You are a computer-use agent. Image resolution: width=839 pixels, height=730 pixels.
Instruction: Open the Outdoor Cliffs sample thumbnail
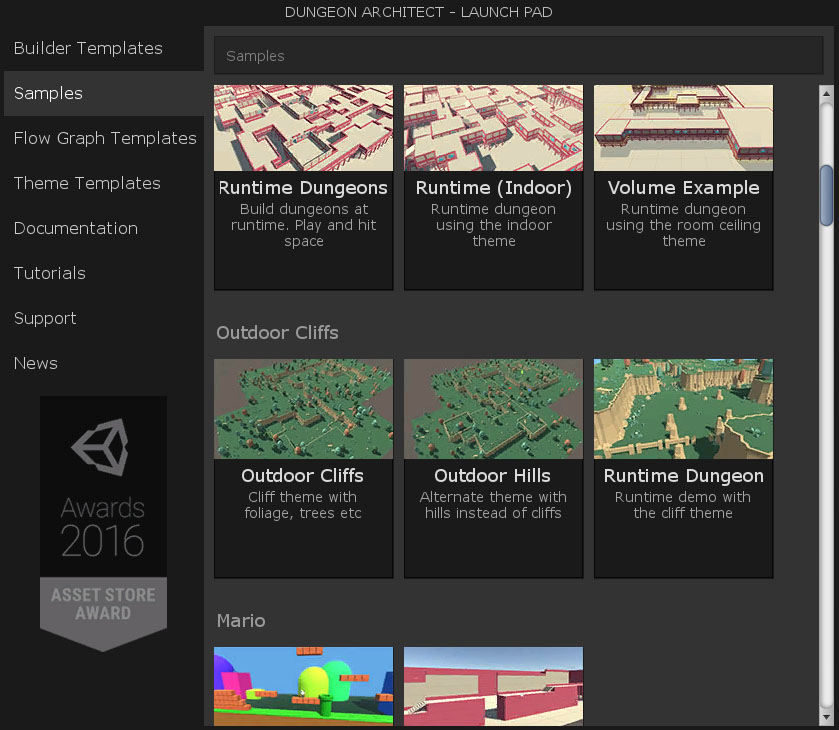point(303,409)
